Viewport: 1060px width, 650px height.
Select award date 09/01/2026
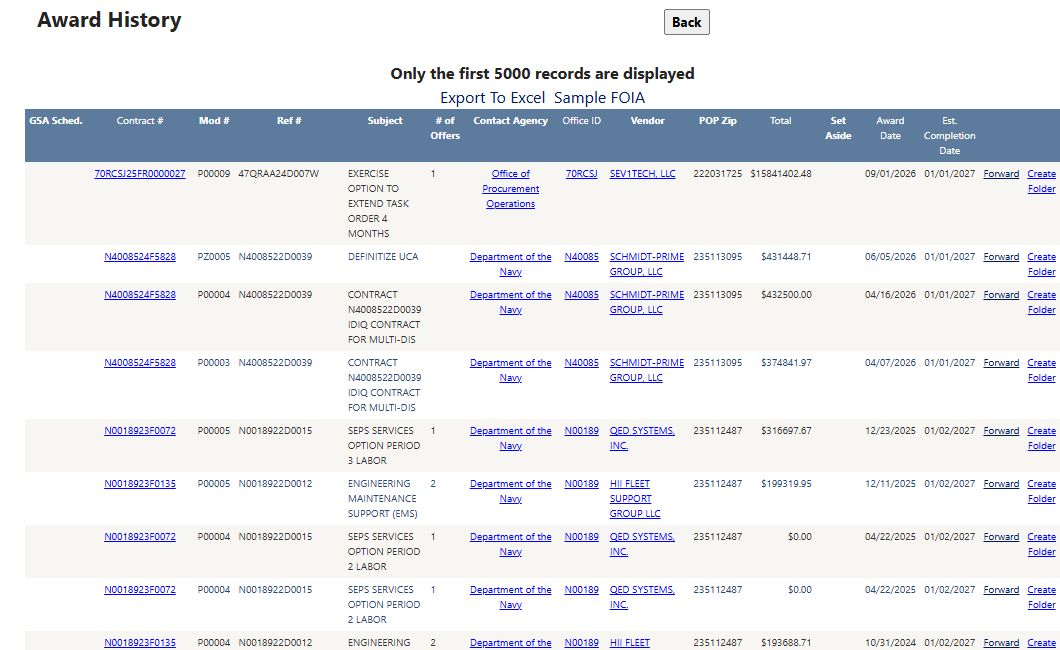click(890, 174)
